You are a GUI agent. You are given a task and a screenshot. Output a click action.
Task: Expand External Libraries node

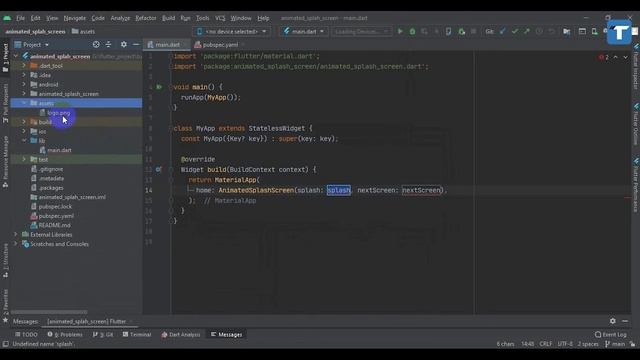pyautogui.click(x=16, y=234)
